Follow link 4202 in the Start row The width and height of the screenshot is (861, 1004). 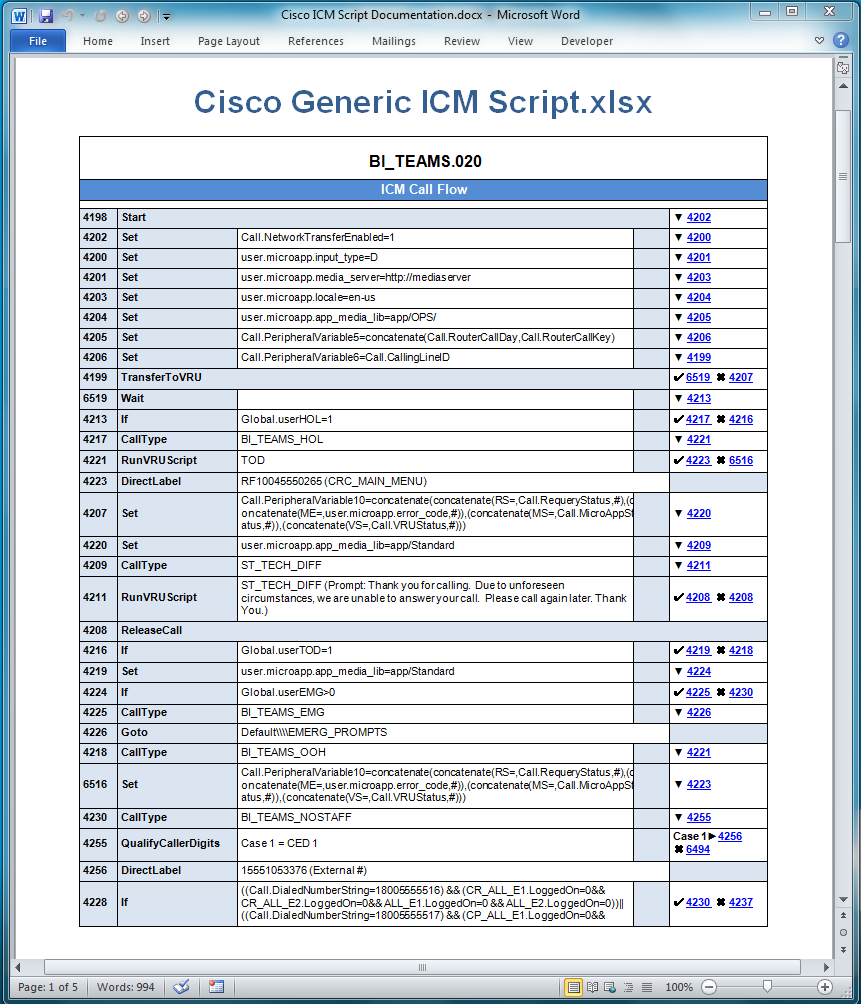coord(698,218)
